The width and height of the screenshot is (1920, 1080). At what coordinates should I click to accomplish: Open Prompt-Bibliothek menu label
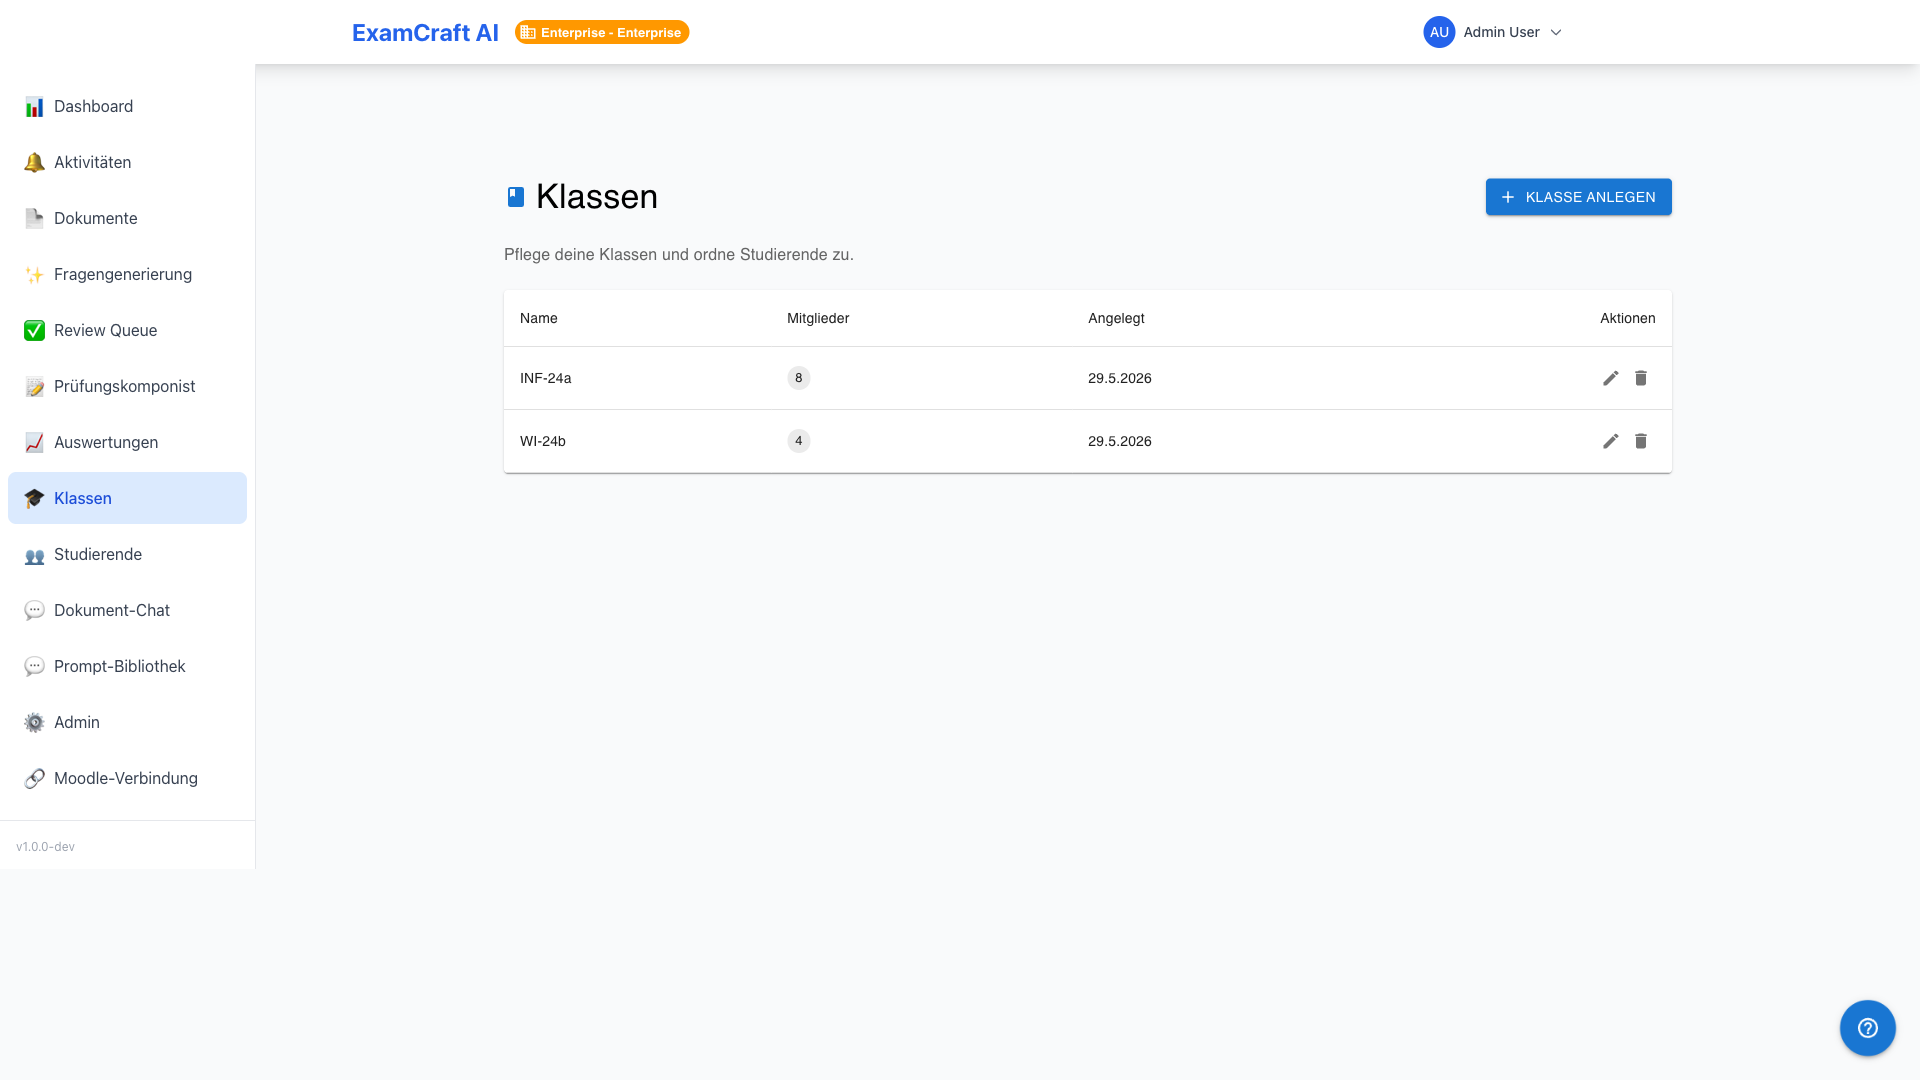(119, 666)
